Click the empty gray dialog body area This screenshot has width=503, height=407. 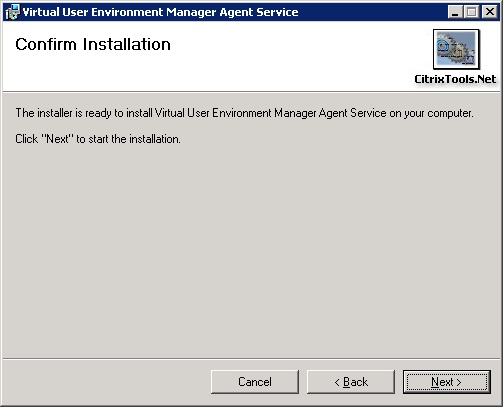pos(251,250)
